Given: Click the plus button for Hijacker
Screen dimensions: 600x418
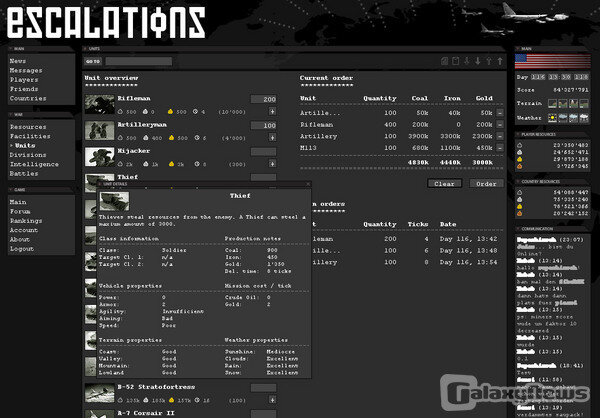Looking at the screenshot, I should (272, 164).
